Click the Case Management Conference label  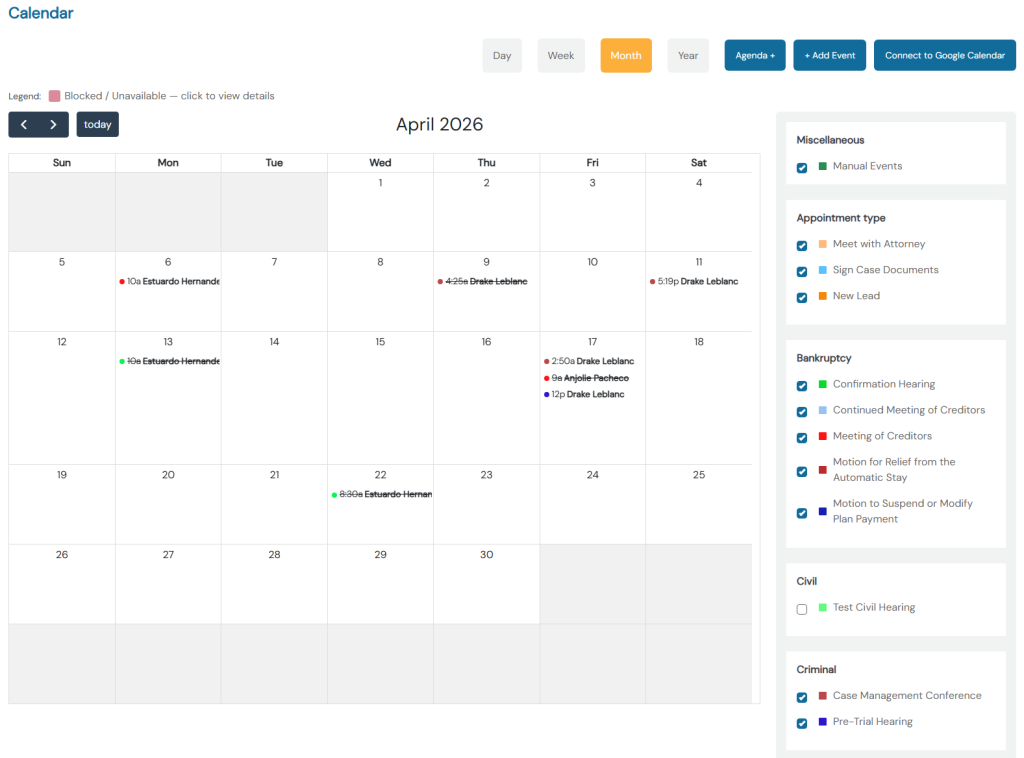click(x=907, y=695)
